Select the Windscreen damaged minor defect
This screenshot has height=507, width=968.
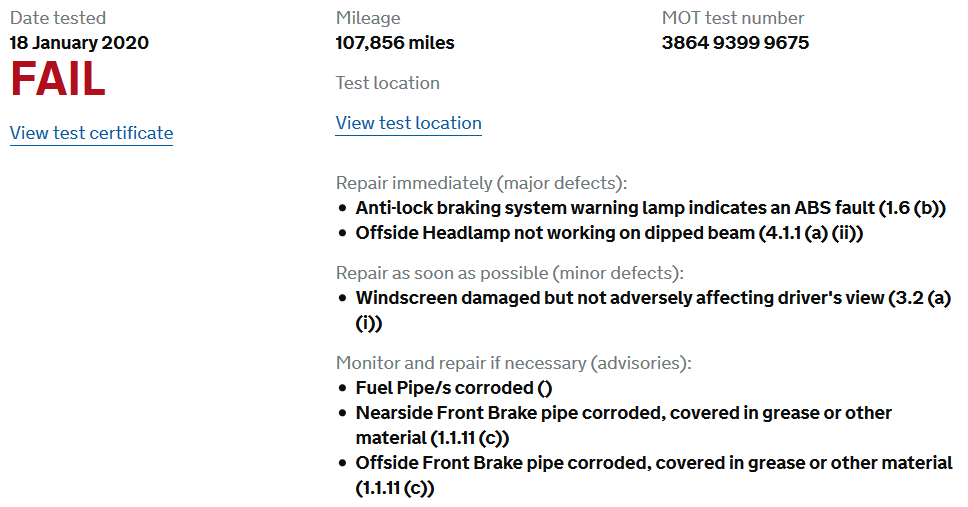coord(653,310)
